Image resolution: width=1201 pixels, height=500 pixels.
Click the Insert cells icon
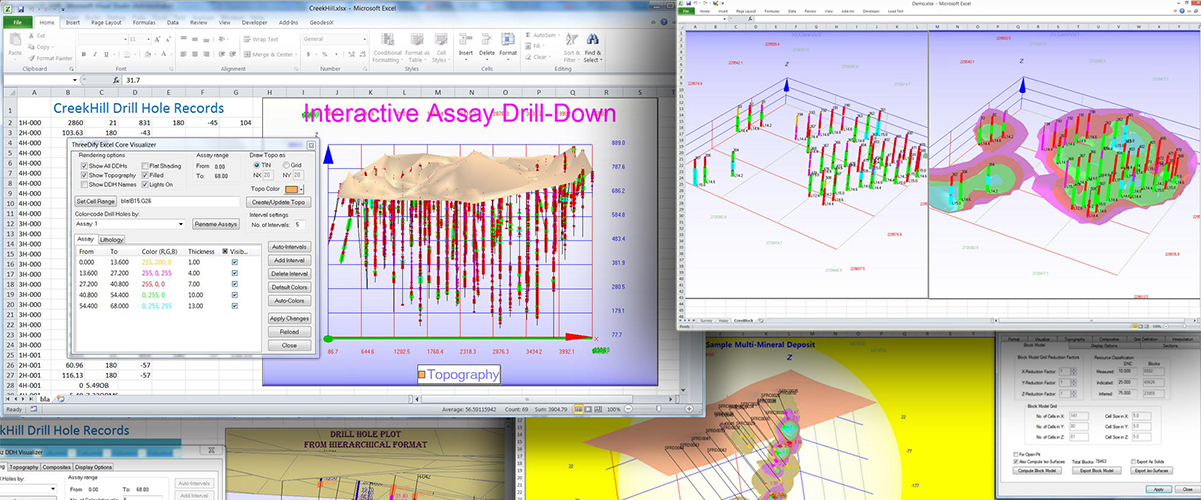(x=466, y=40)
